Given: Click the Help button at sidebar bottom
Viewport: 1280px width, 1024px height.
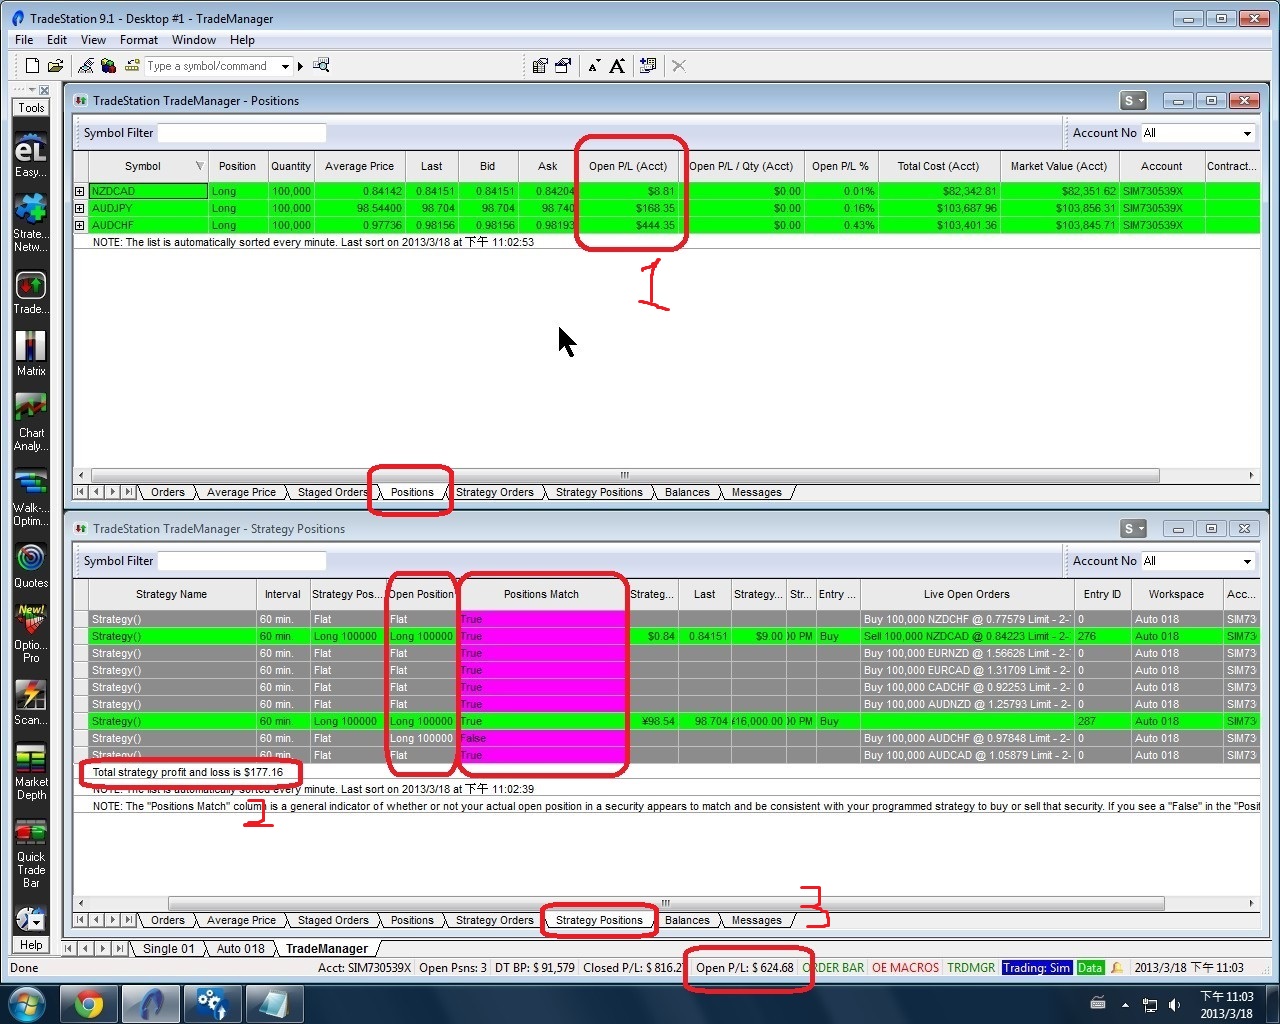Looking at the screenshot, I should [31, 945].
